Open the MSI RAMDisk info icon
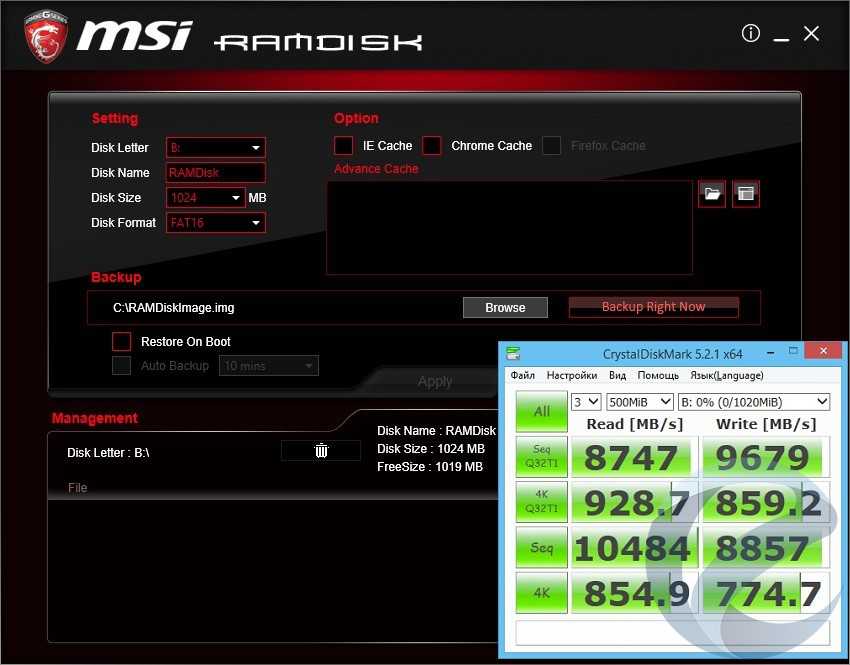The width and height of the screenshot is (850, 665). 750,34
